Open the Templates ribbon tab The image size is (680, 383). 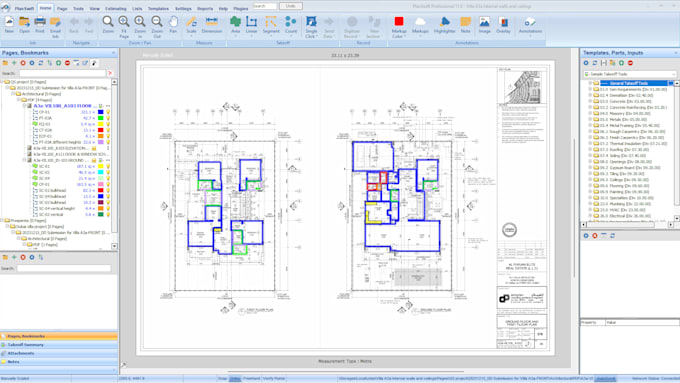pyautogui.click(x=158, y=9)
